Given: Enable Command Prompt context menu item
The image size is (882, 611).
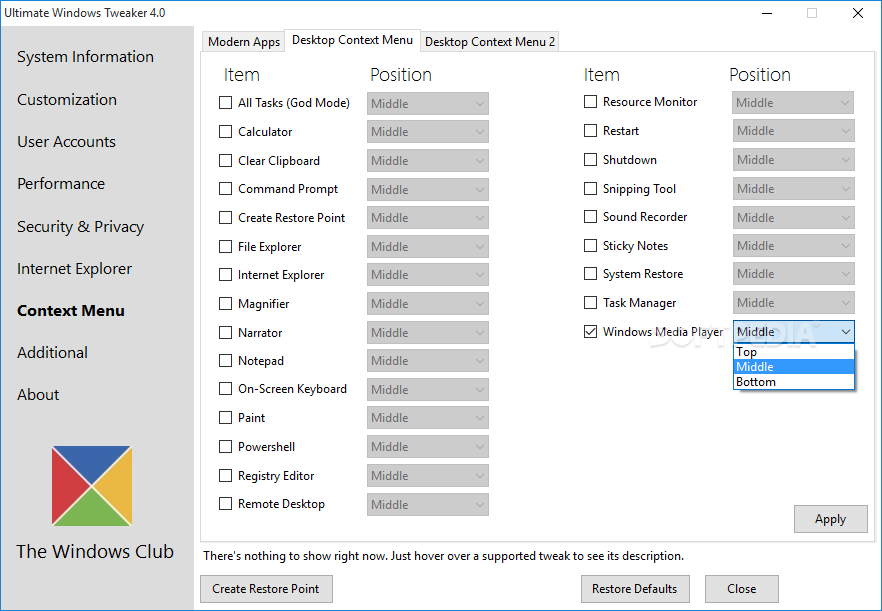Looking at the screenshot, I should tap(226, 189).
